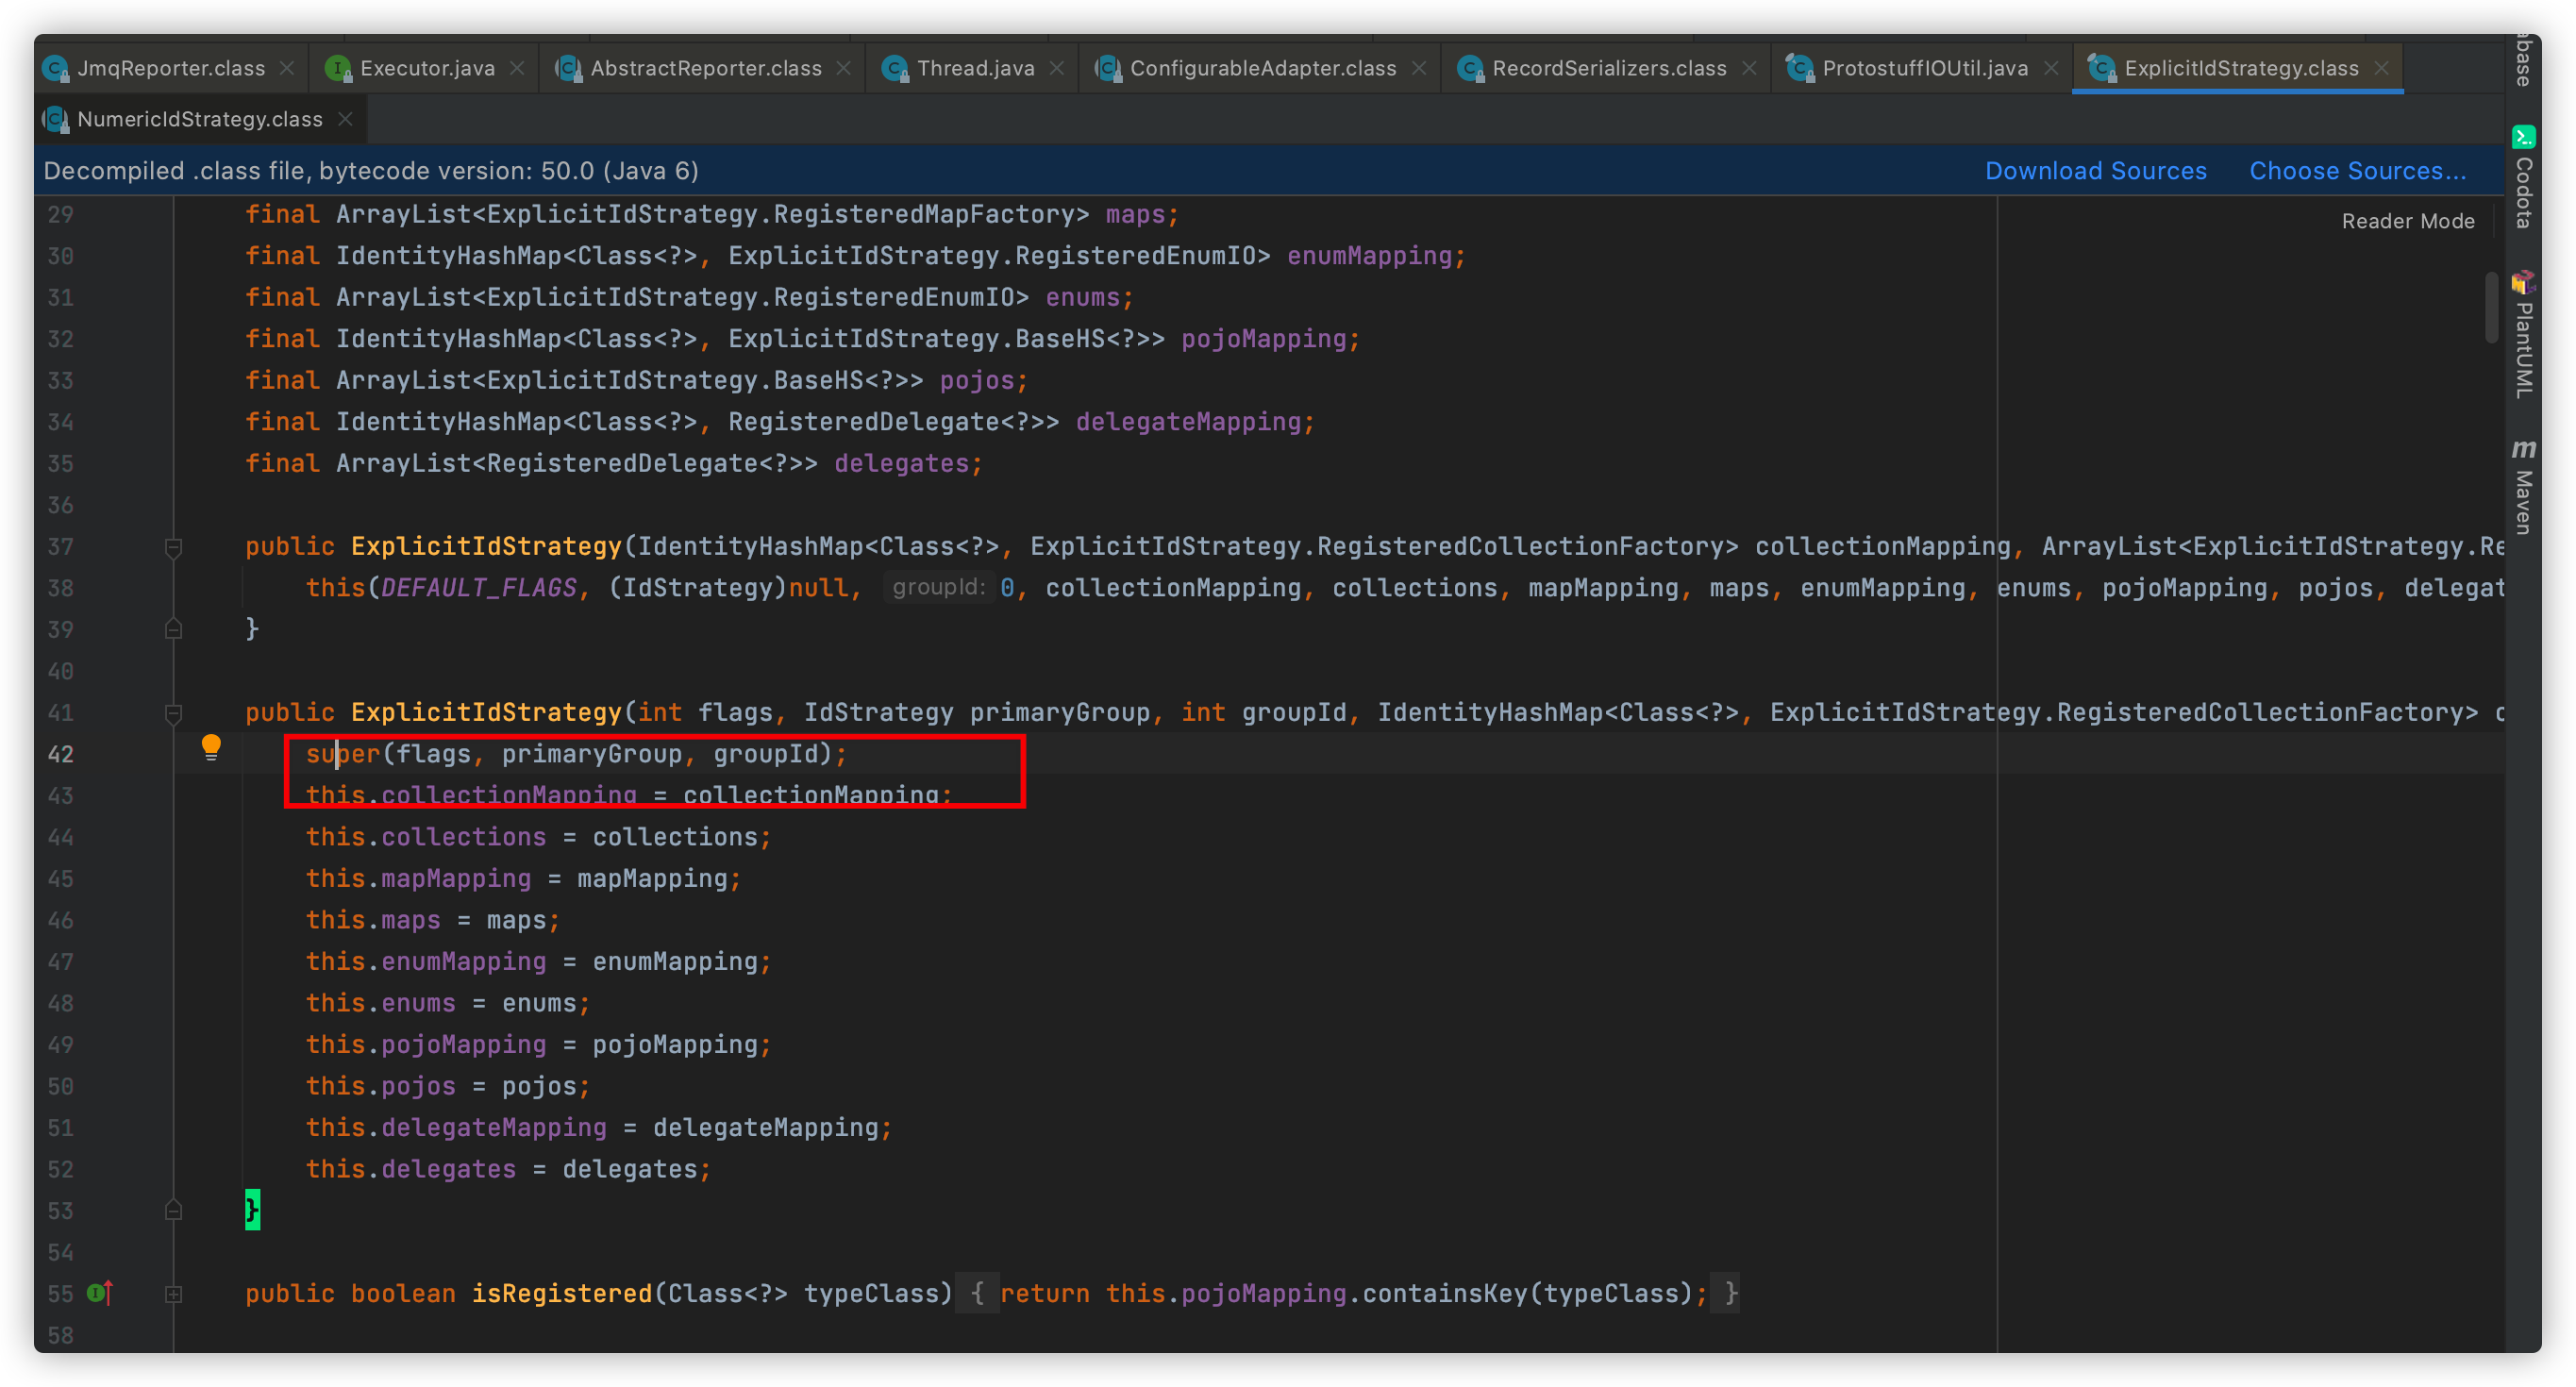Toggle Reader Mode in the editor

(x=2407, y=221)
